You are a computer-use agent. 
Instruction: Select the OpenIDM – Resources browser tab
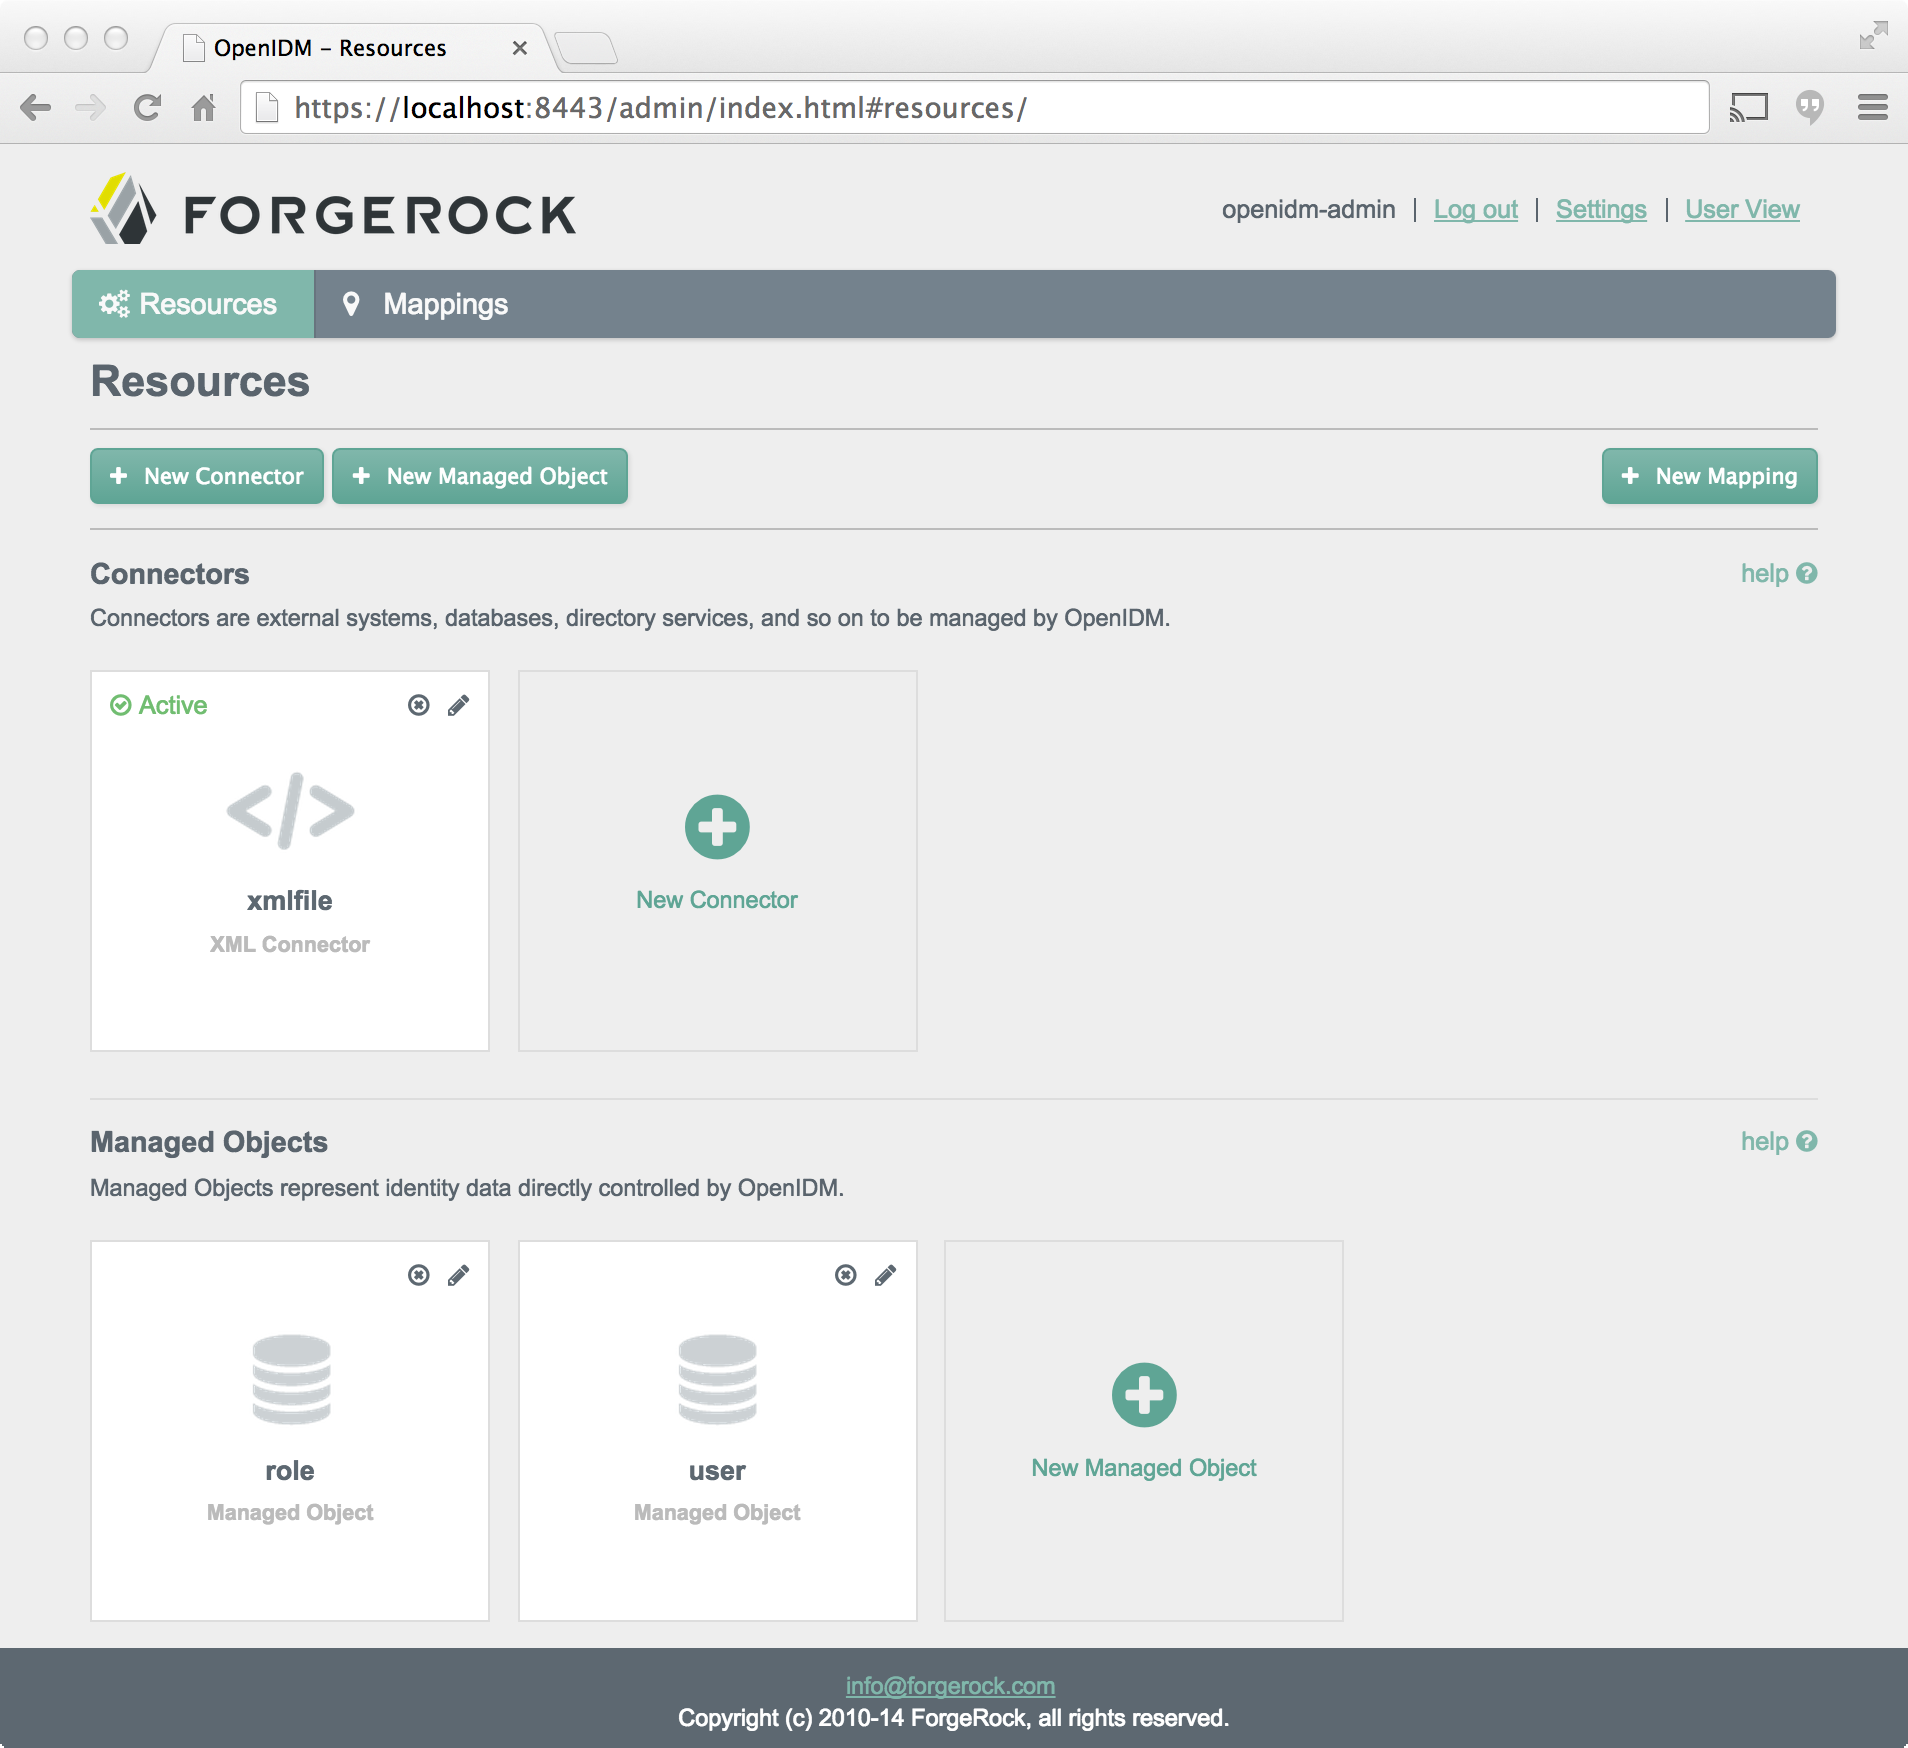349,48
